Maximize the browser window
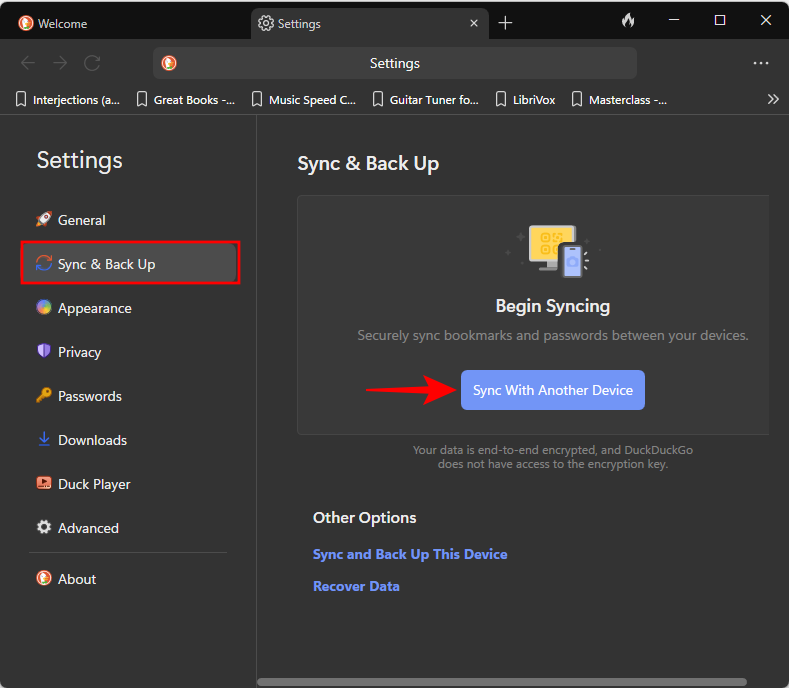 tap(720, 20)
